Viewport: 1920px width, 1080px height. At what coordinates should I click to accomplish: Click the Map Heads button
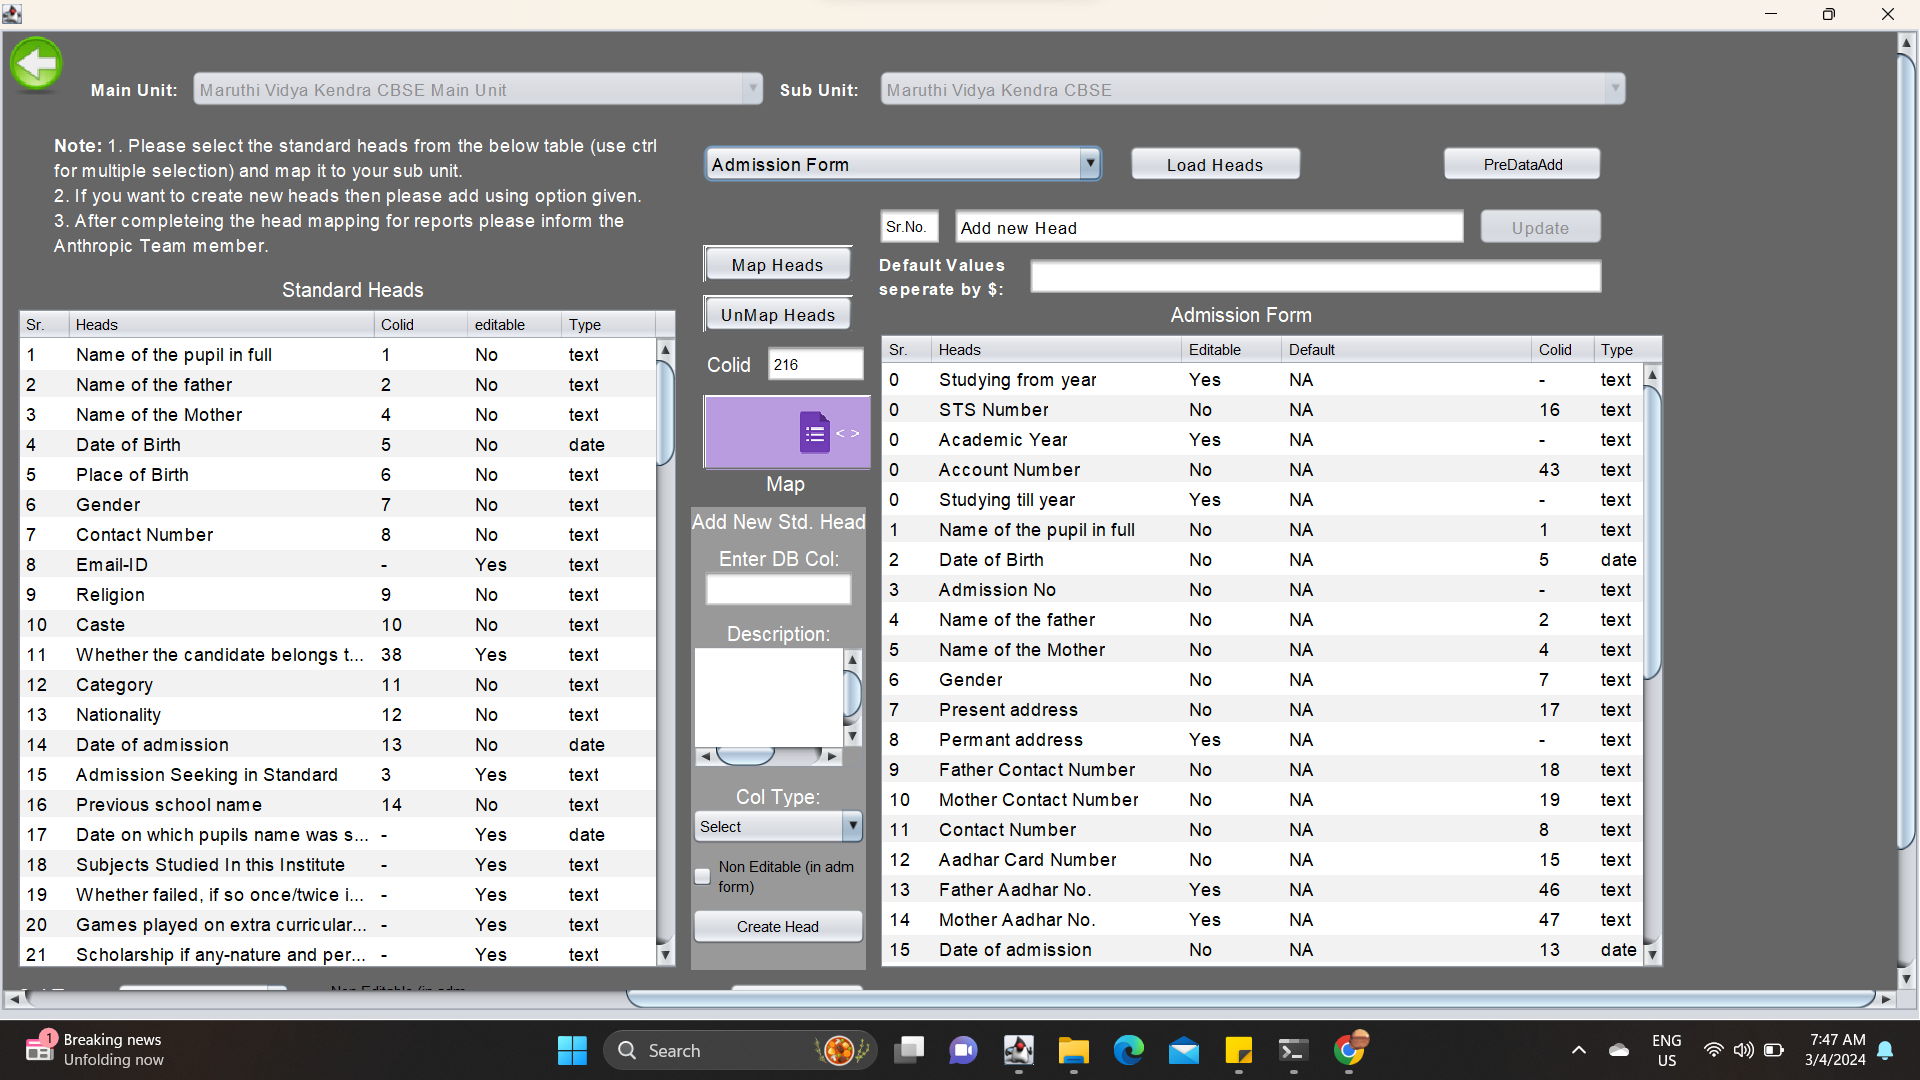point(777,265)
